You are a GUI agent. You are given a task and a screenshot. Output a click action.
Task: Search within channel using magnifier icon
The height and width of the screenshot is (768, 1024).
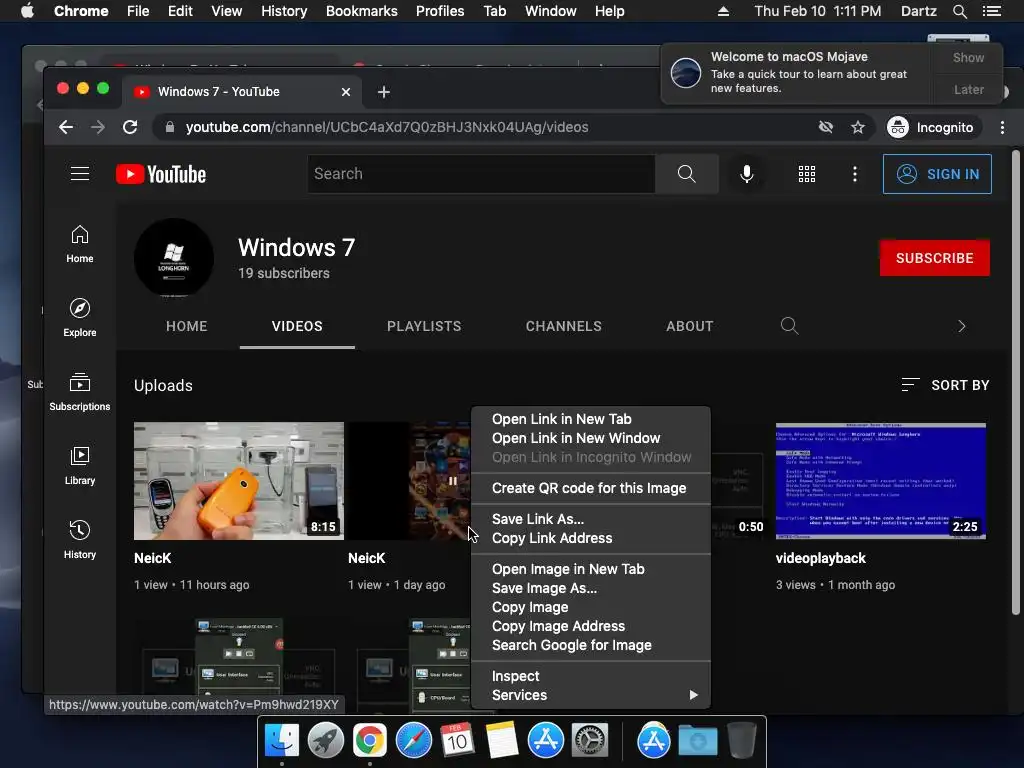[790, 326]
